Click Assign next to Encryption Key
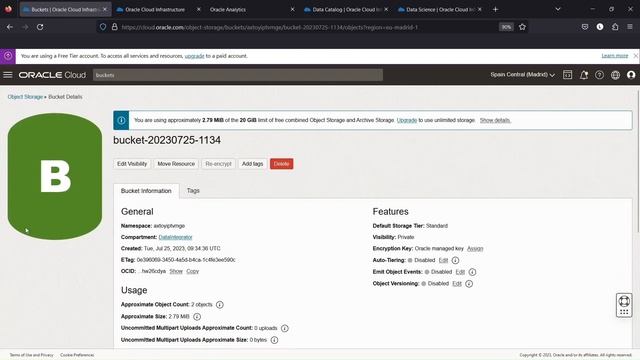 click(475, 249)
